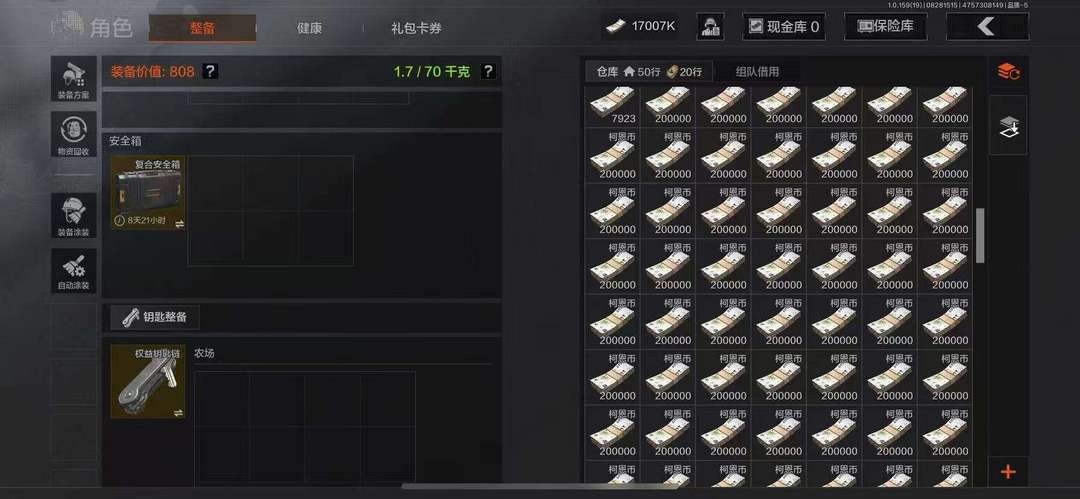Open the 装备方案 loadout icon
1080x499 pixels.
click(74, 79)
